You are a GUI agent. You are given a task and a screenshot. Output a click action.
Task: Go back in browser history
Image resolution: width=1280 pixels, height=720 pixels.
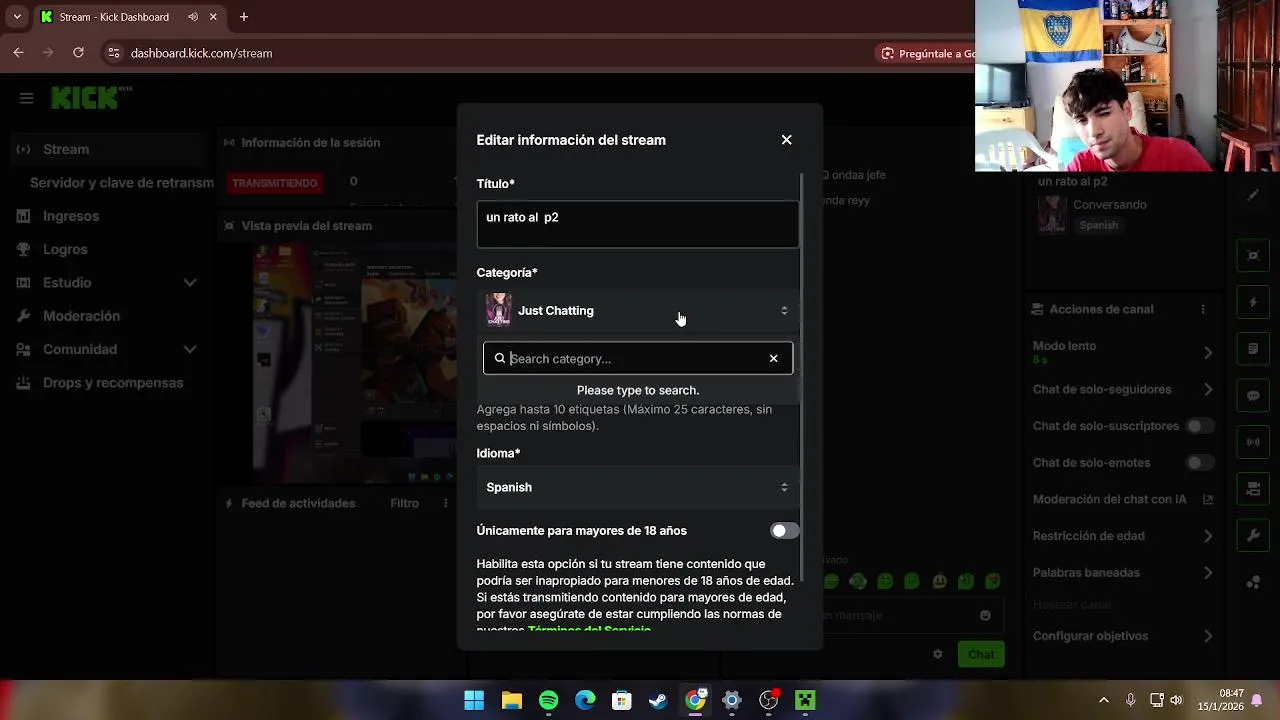coord(19,53)
